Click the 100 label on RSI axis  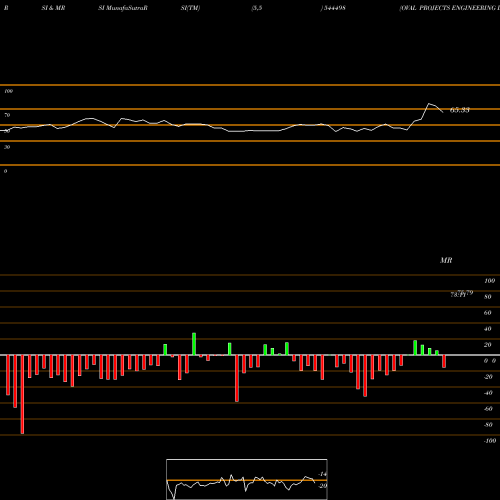pos(8,91)
